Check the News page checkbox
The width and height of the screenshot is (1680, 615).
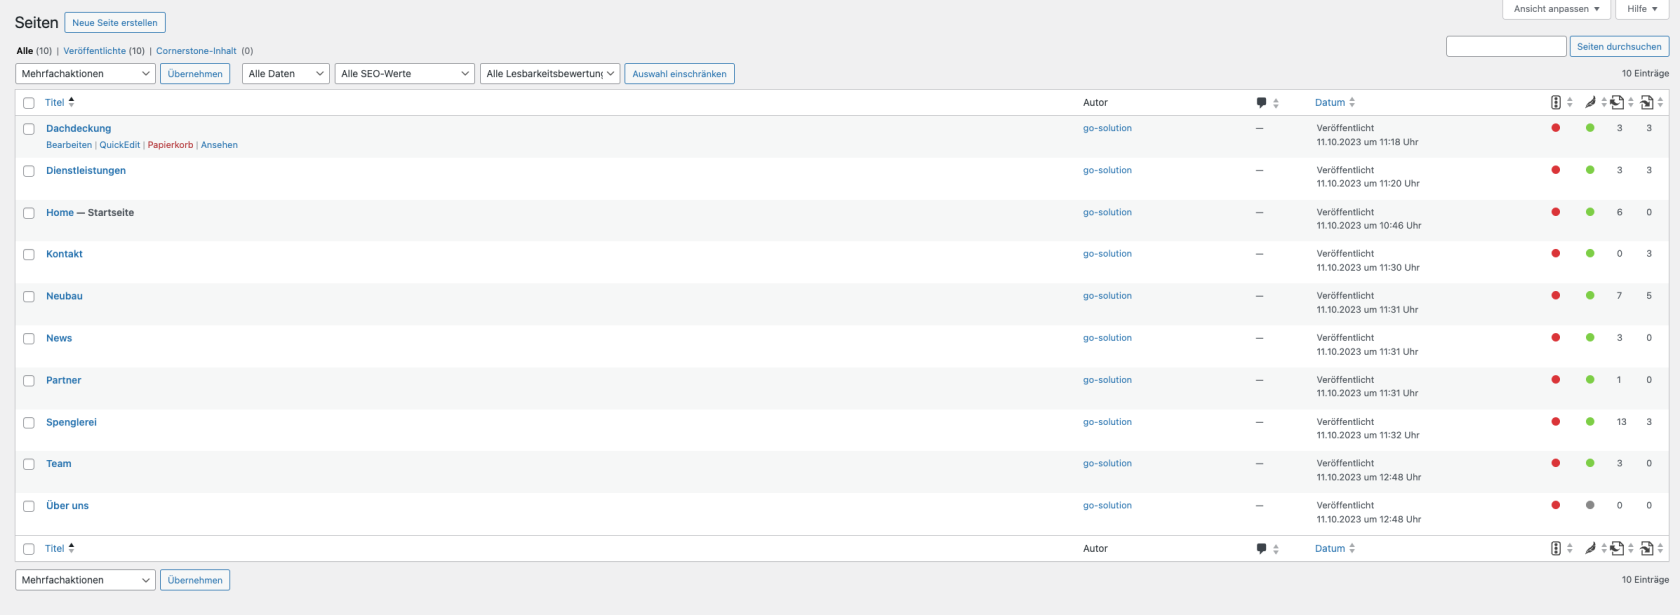(29, 339)
